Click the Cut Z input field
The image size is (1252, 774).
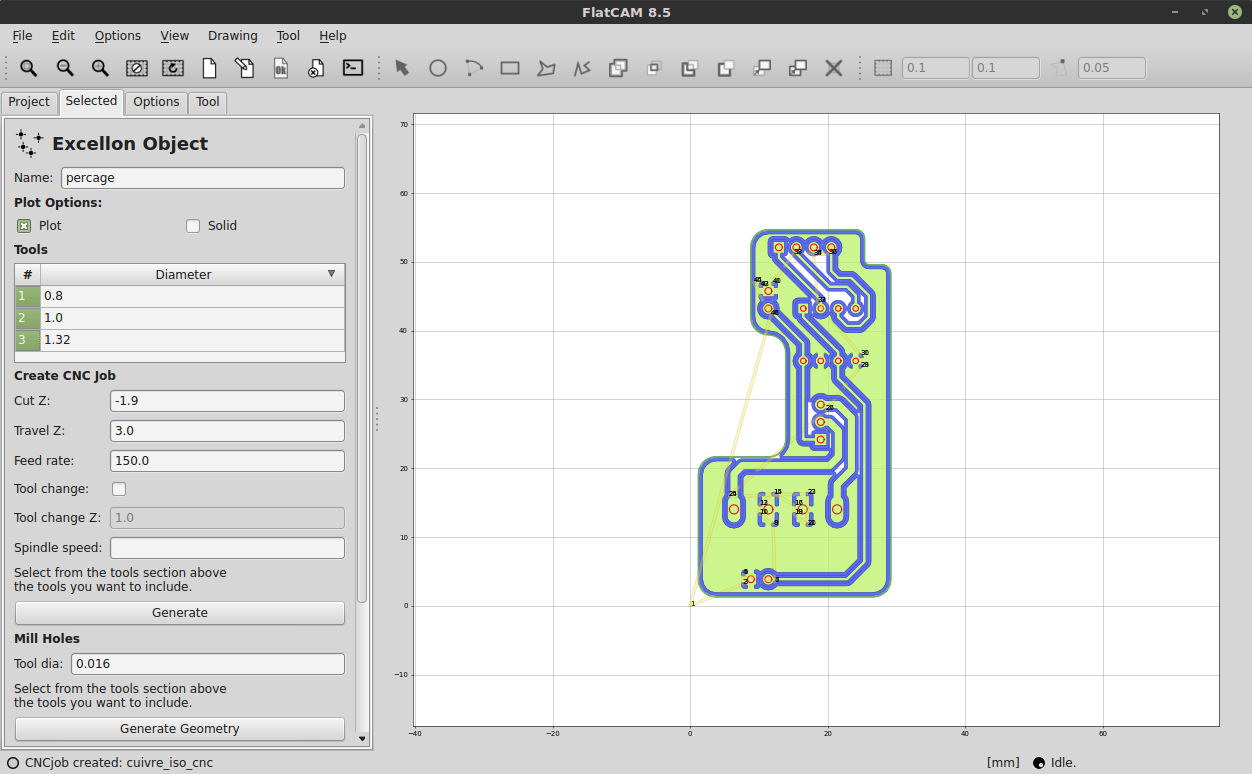click(227, 401)
